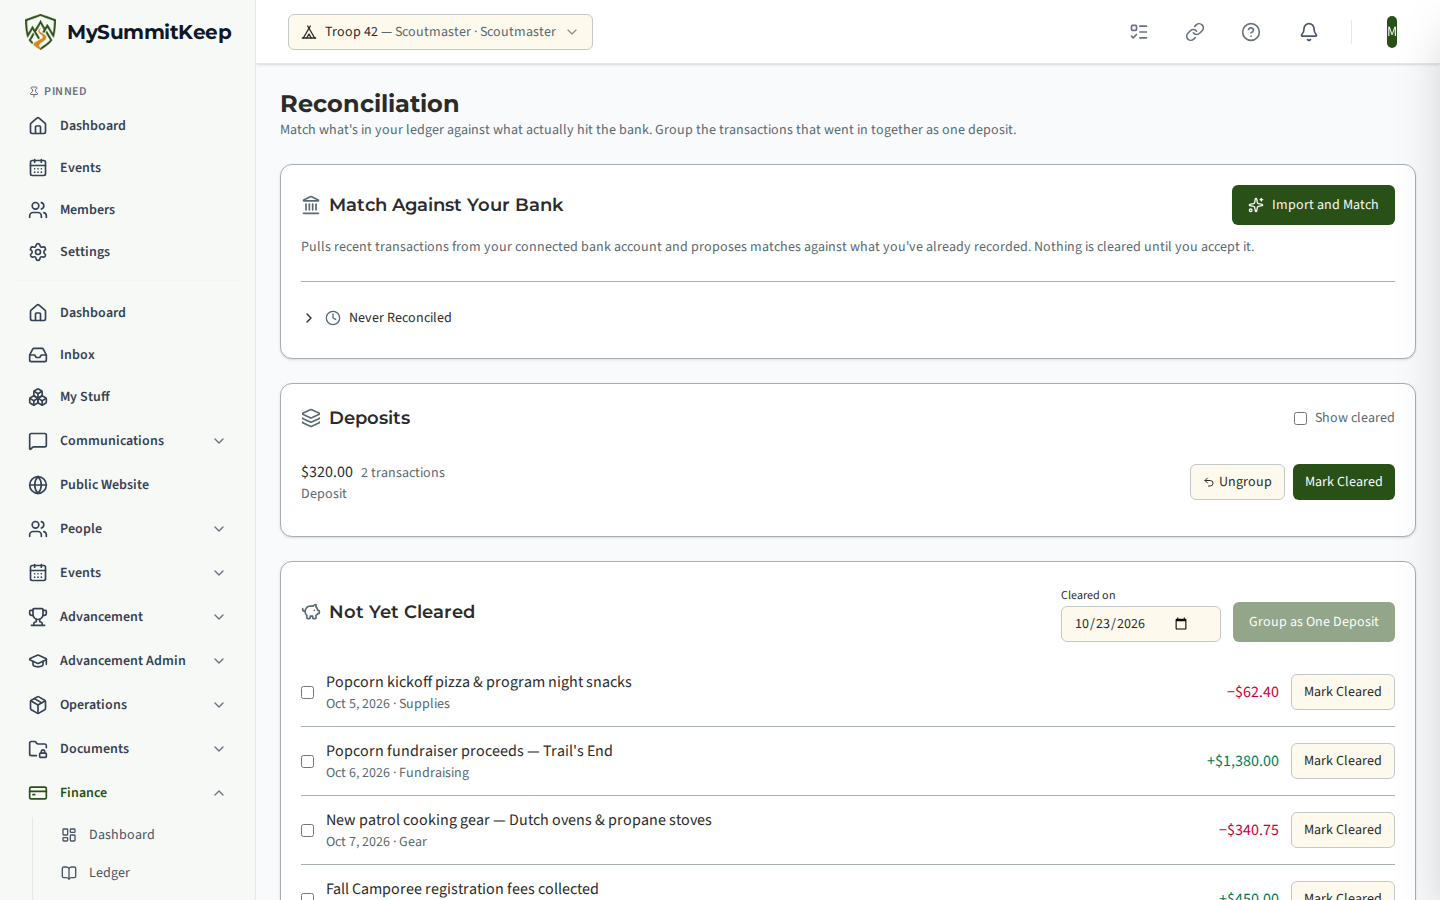1440x900 pixels.
Task: Click the My Stuff cubes icon
Action: pyautogui.click(x=38, y=396)
